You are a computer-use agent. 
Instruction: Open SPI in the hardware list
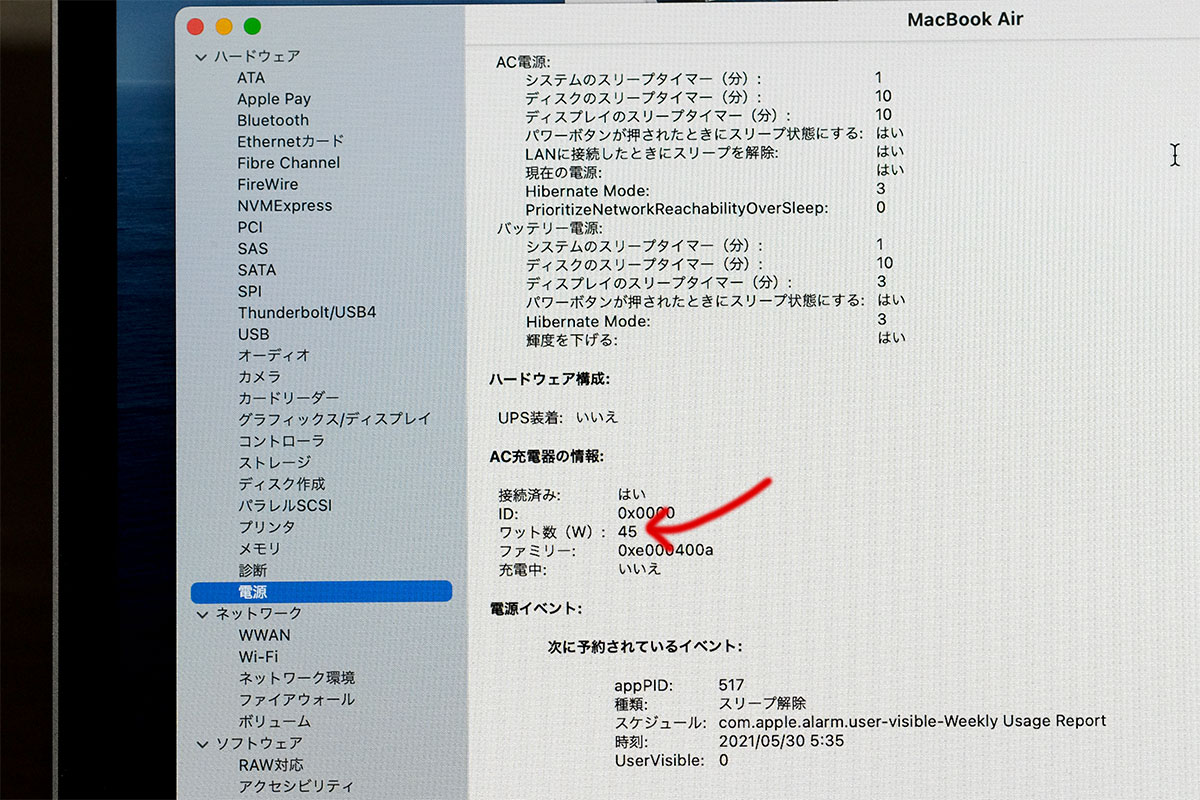250,291
